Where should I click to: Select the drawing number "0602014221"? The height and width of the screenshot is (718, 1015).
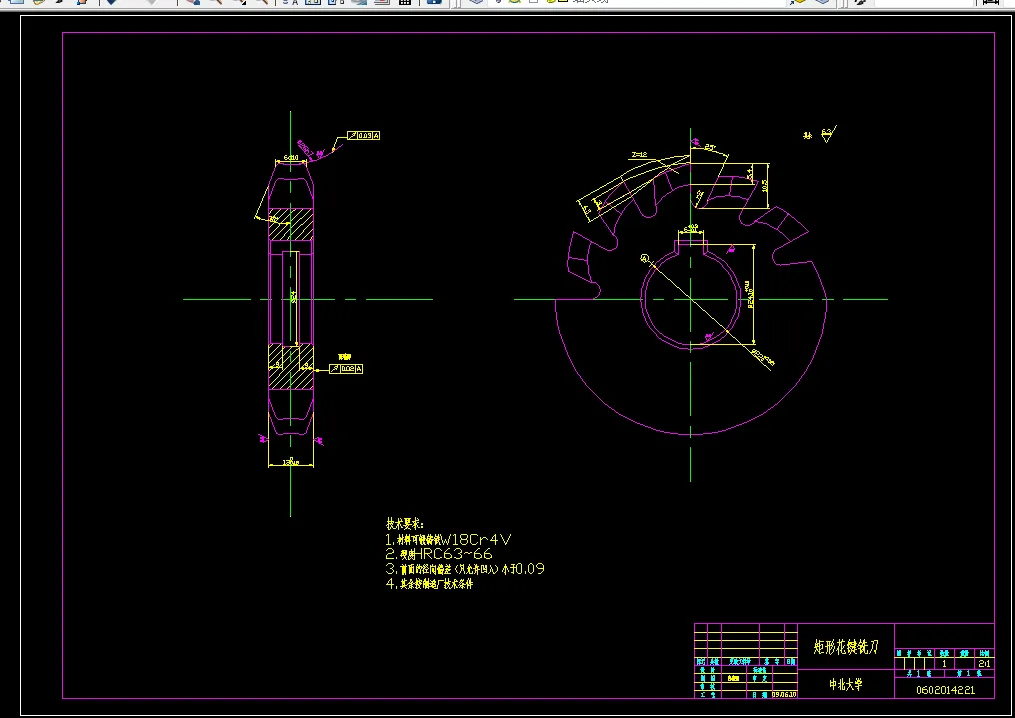point(945,690)
